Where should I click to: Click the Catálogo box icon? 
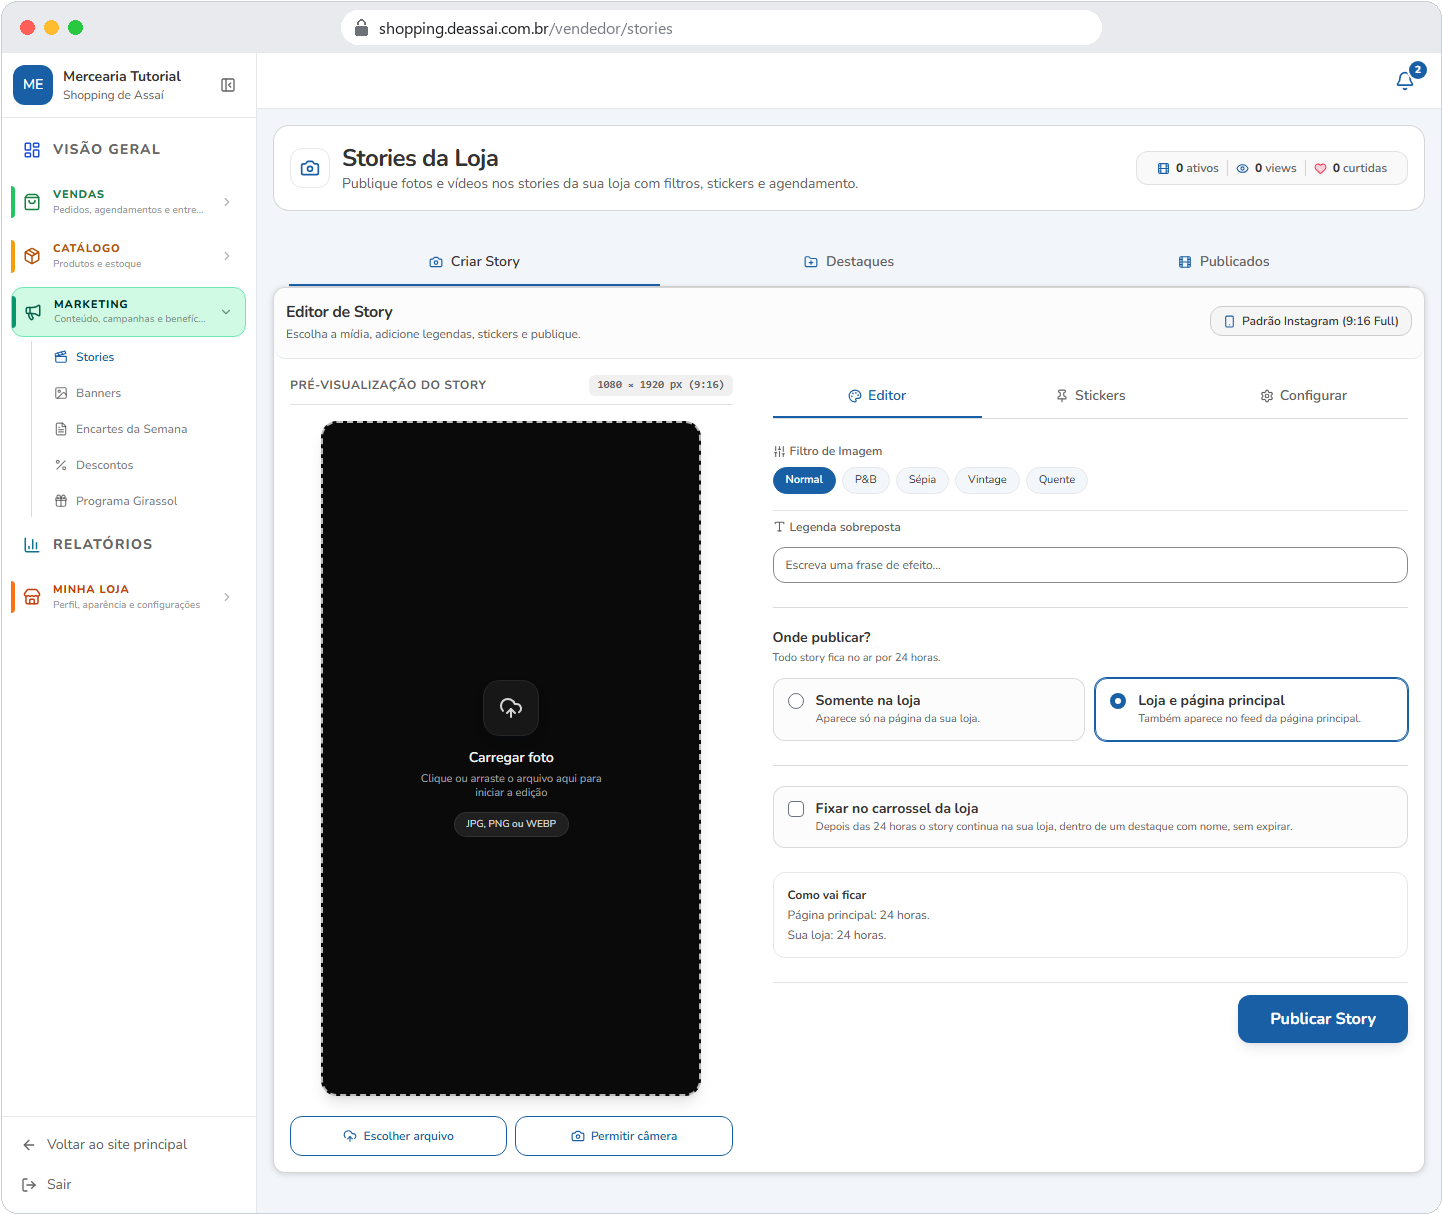coord(32,256)
